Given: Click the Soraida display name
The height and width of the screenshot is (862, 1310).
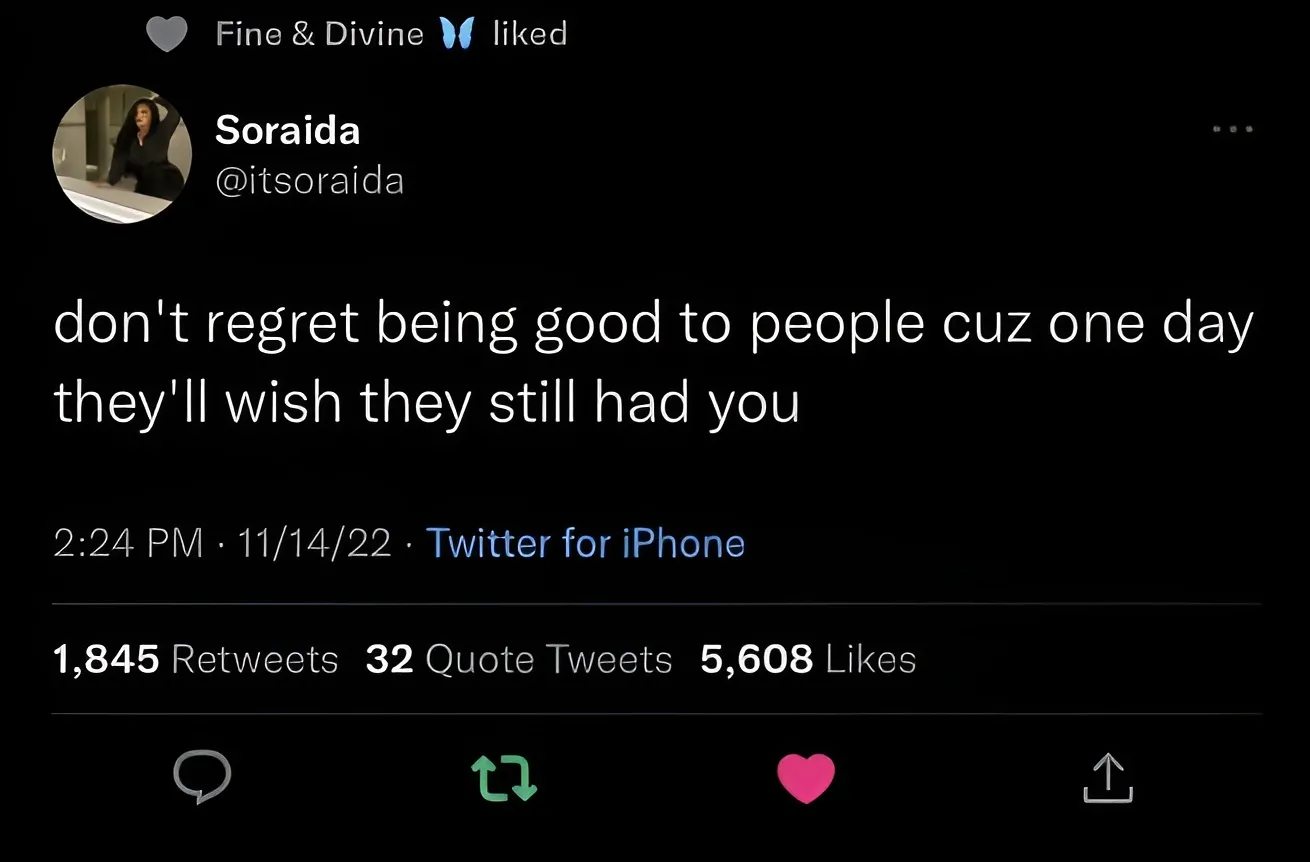Looking at the screenshot, I should click(288, 130).
